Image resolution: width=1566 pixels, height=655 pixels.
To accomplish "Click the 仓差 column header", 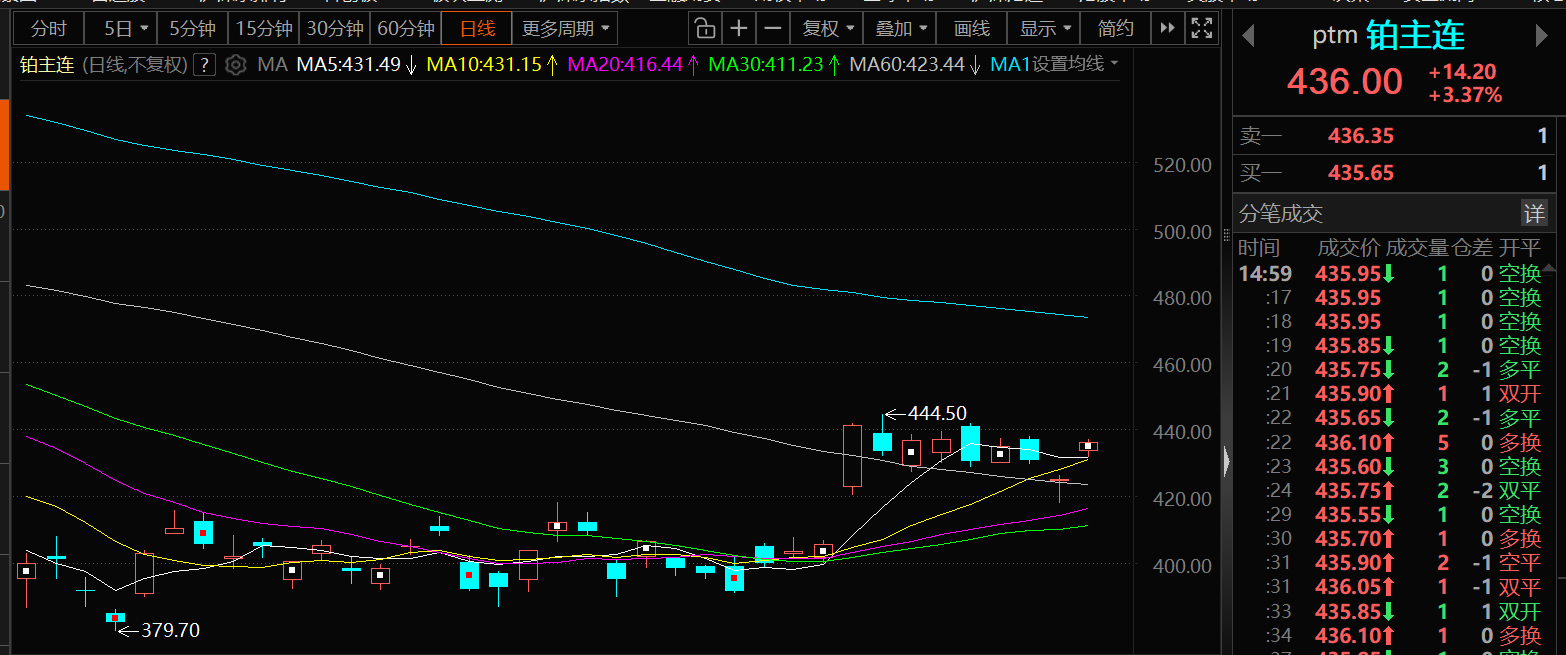I will point(1472,248).
